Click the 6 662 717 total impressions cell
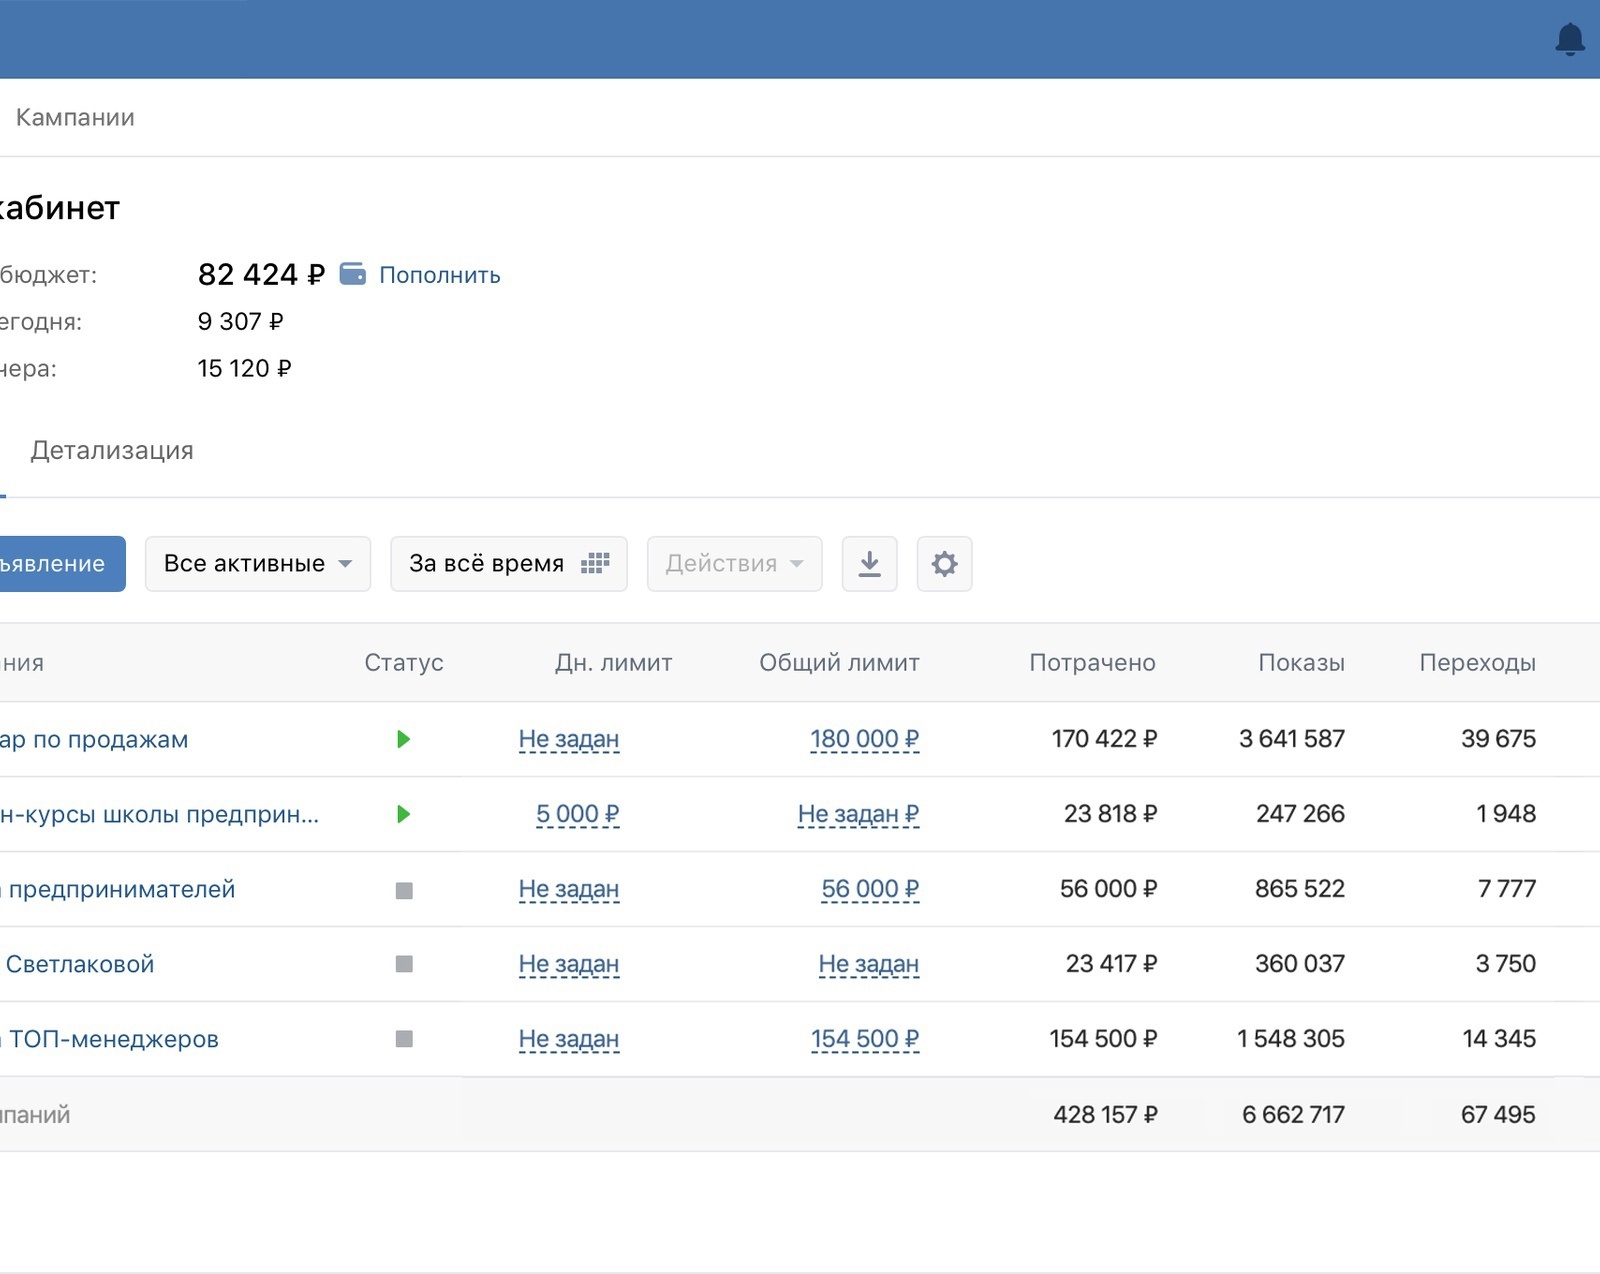This screenshot has height=1274, width=1600. (x=1294, y=1114)
